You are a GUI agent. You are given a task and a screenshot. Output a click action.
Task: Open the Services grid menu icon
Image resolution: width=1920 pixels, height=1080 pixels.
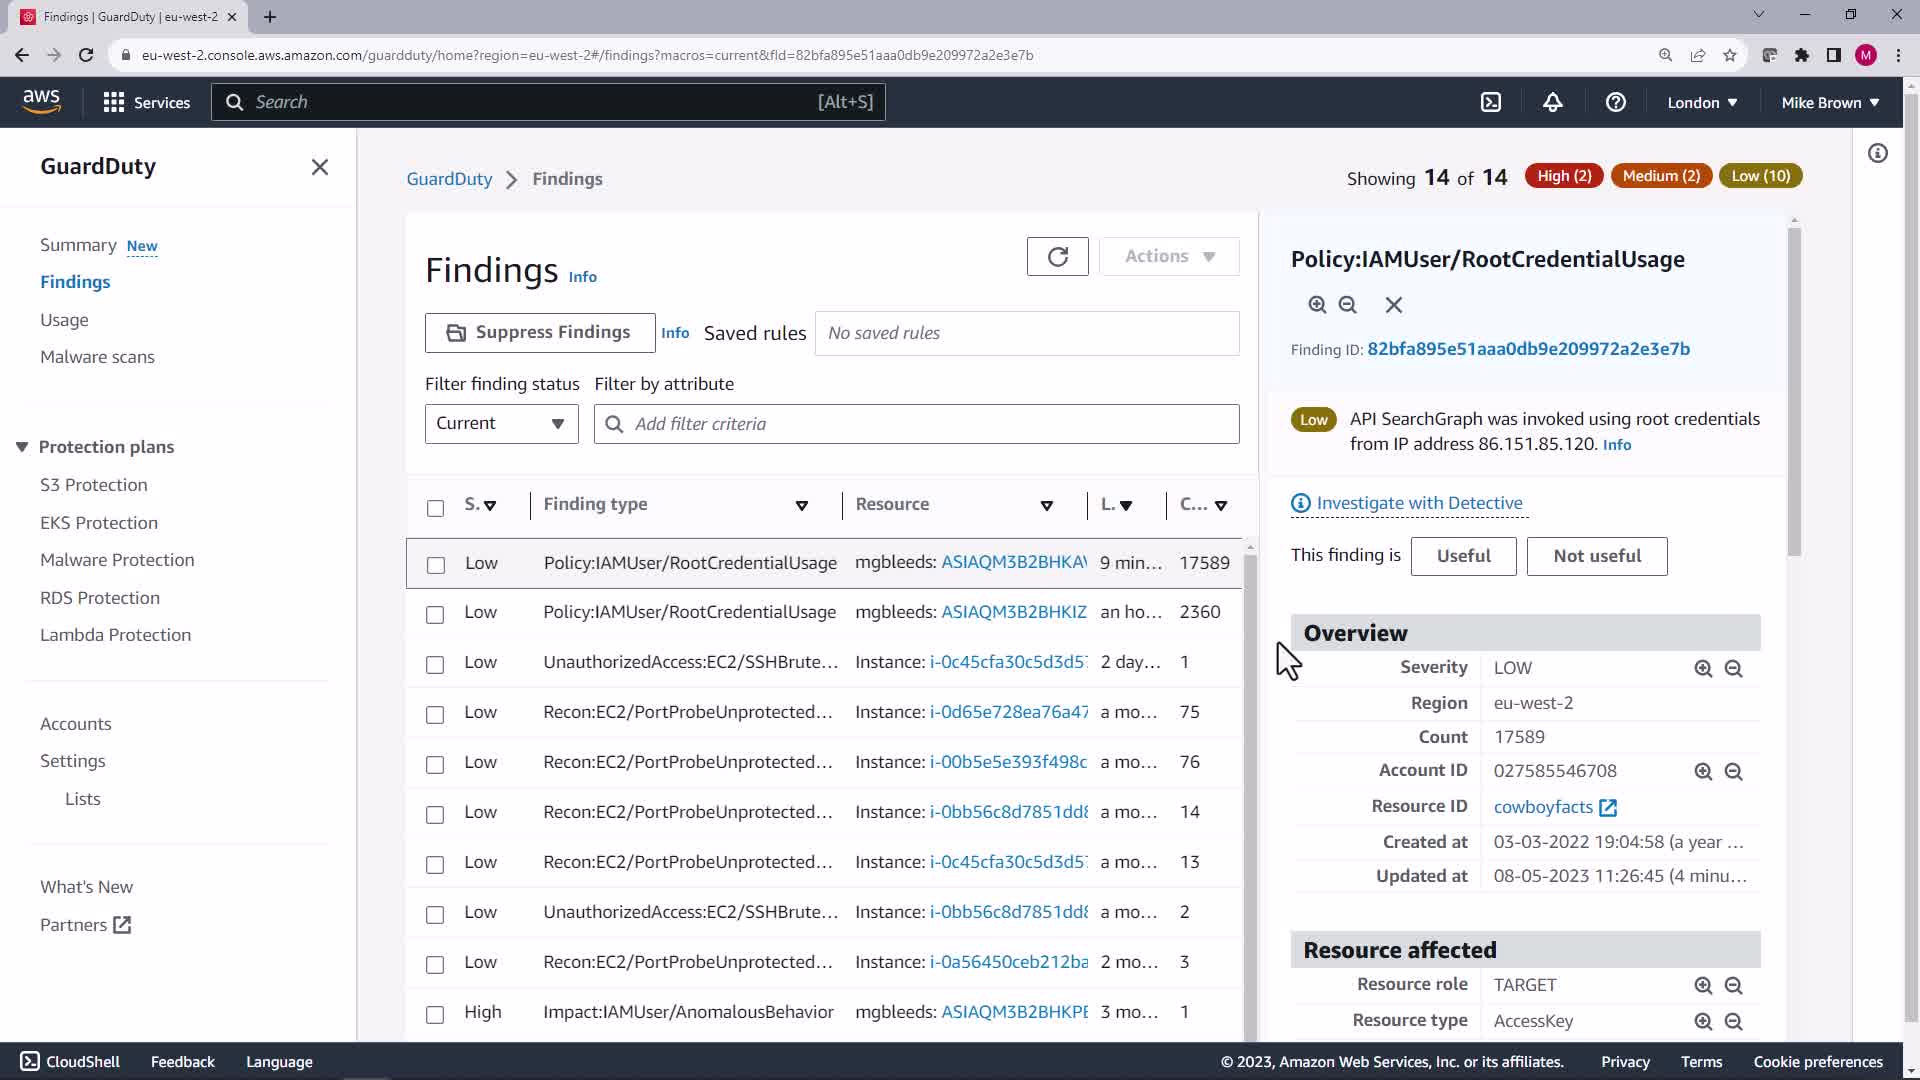(x=114, y=102)
